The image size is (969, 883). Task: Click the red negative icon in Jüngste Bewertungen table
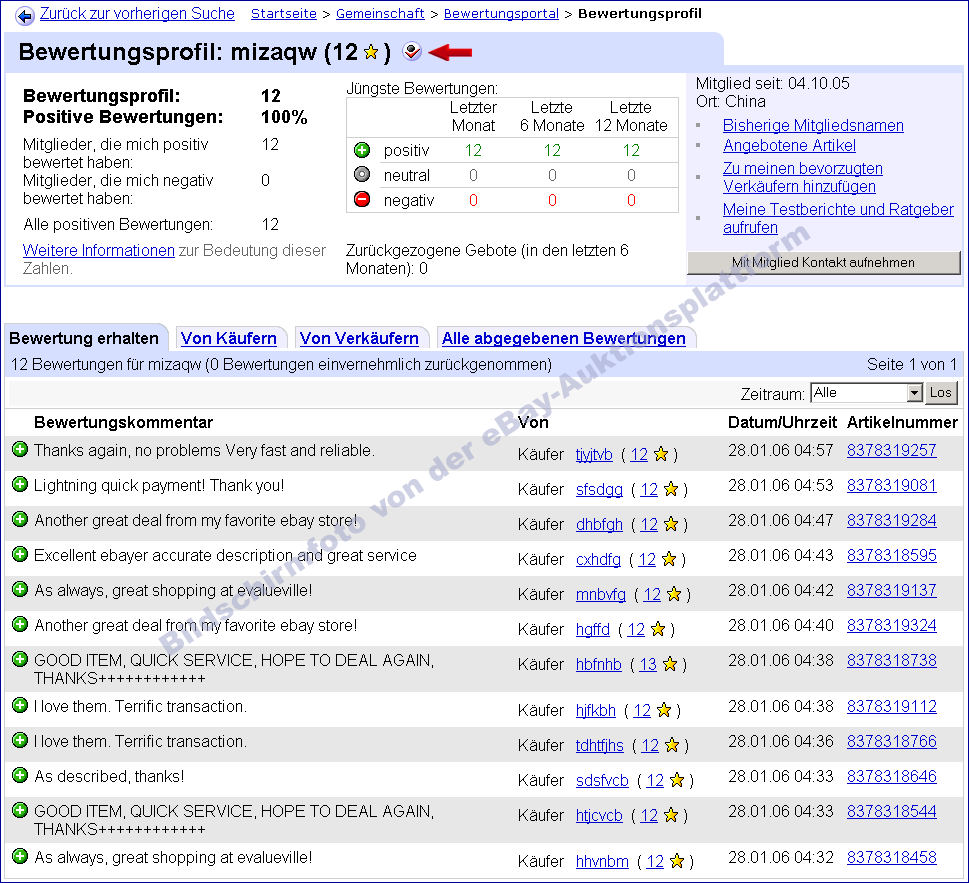coord(362,199)
